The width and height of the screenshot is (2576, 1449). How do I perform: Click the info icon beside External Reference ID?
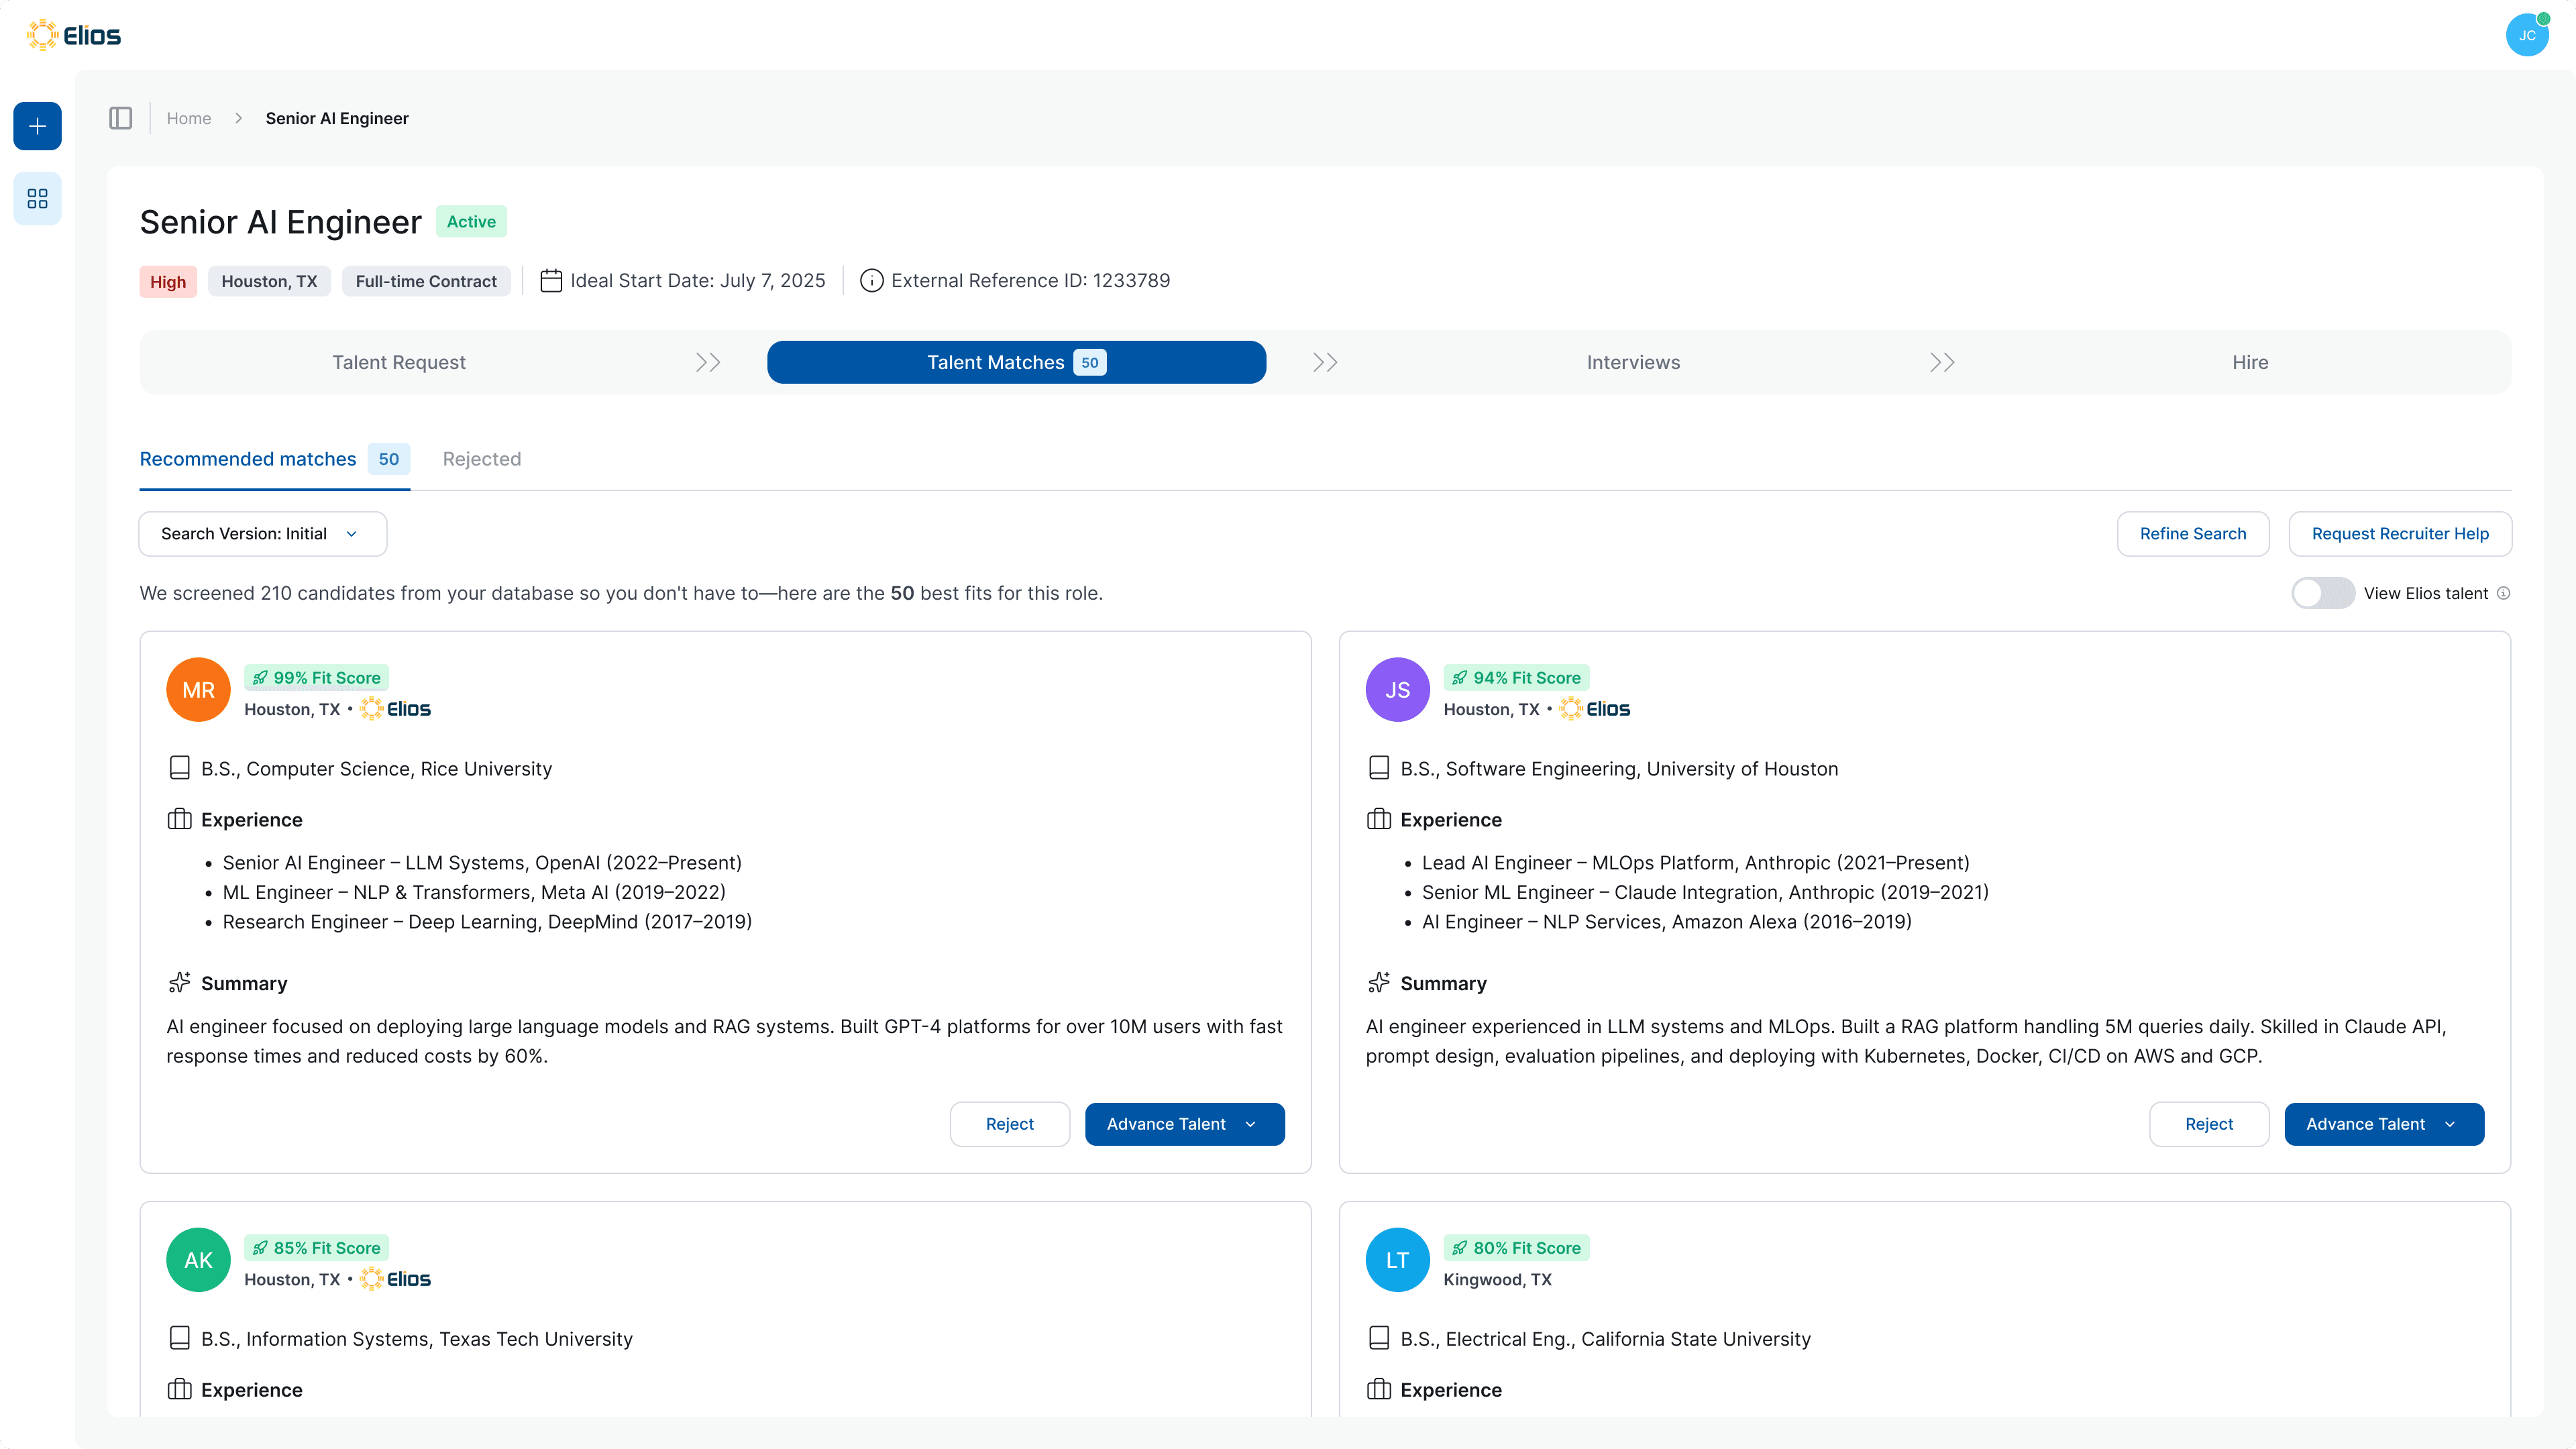pos(870,280)
